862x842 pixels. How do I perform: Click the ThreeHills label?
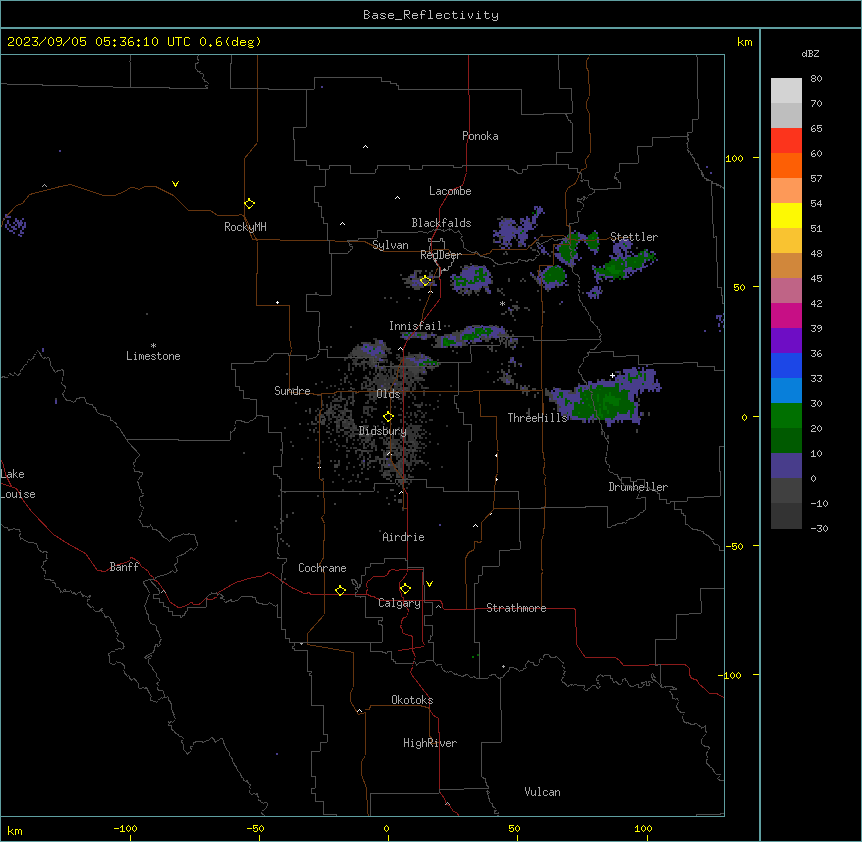[537, 418]
